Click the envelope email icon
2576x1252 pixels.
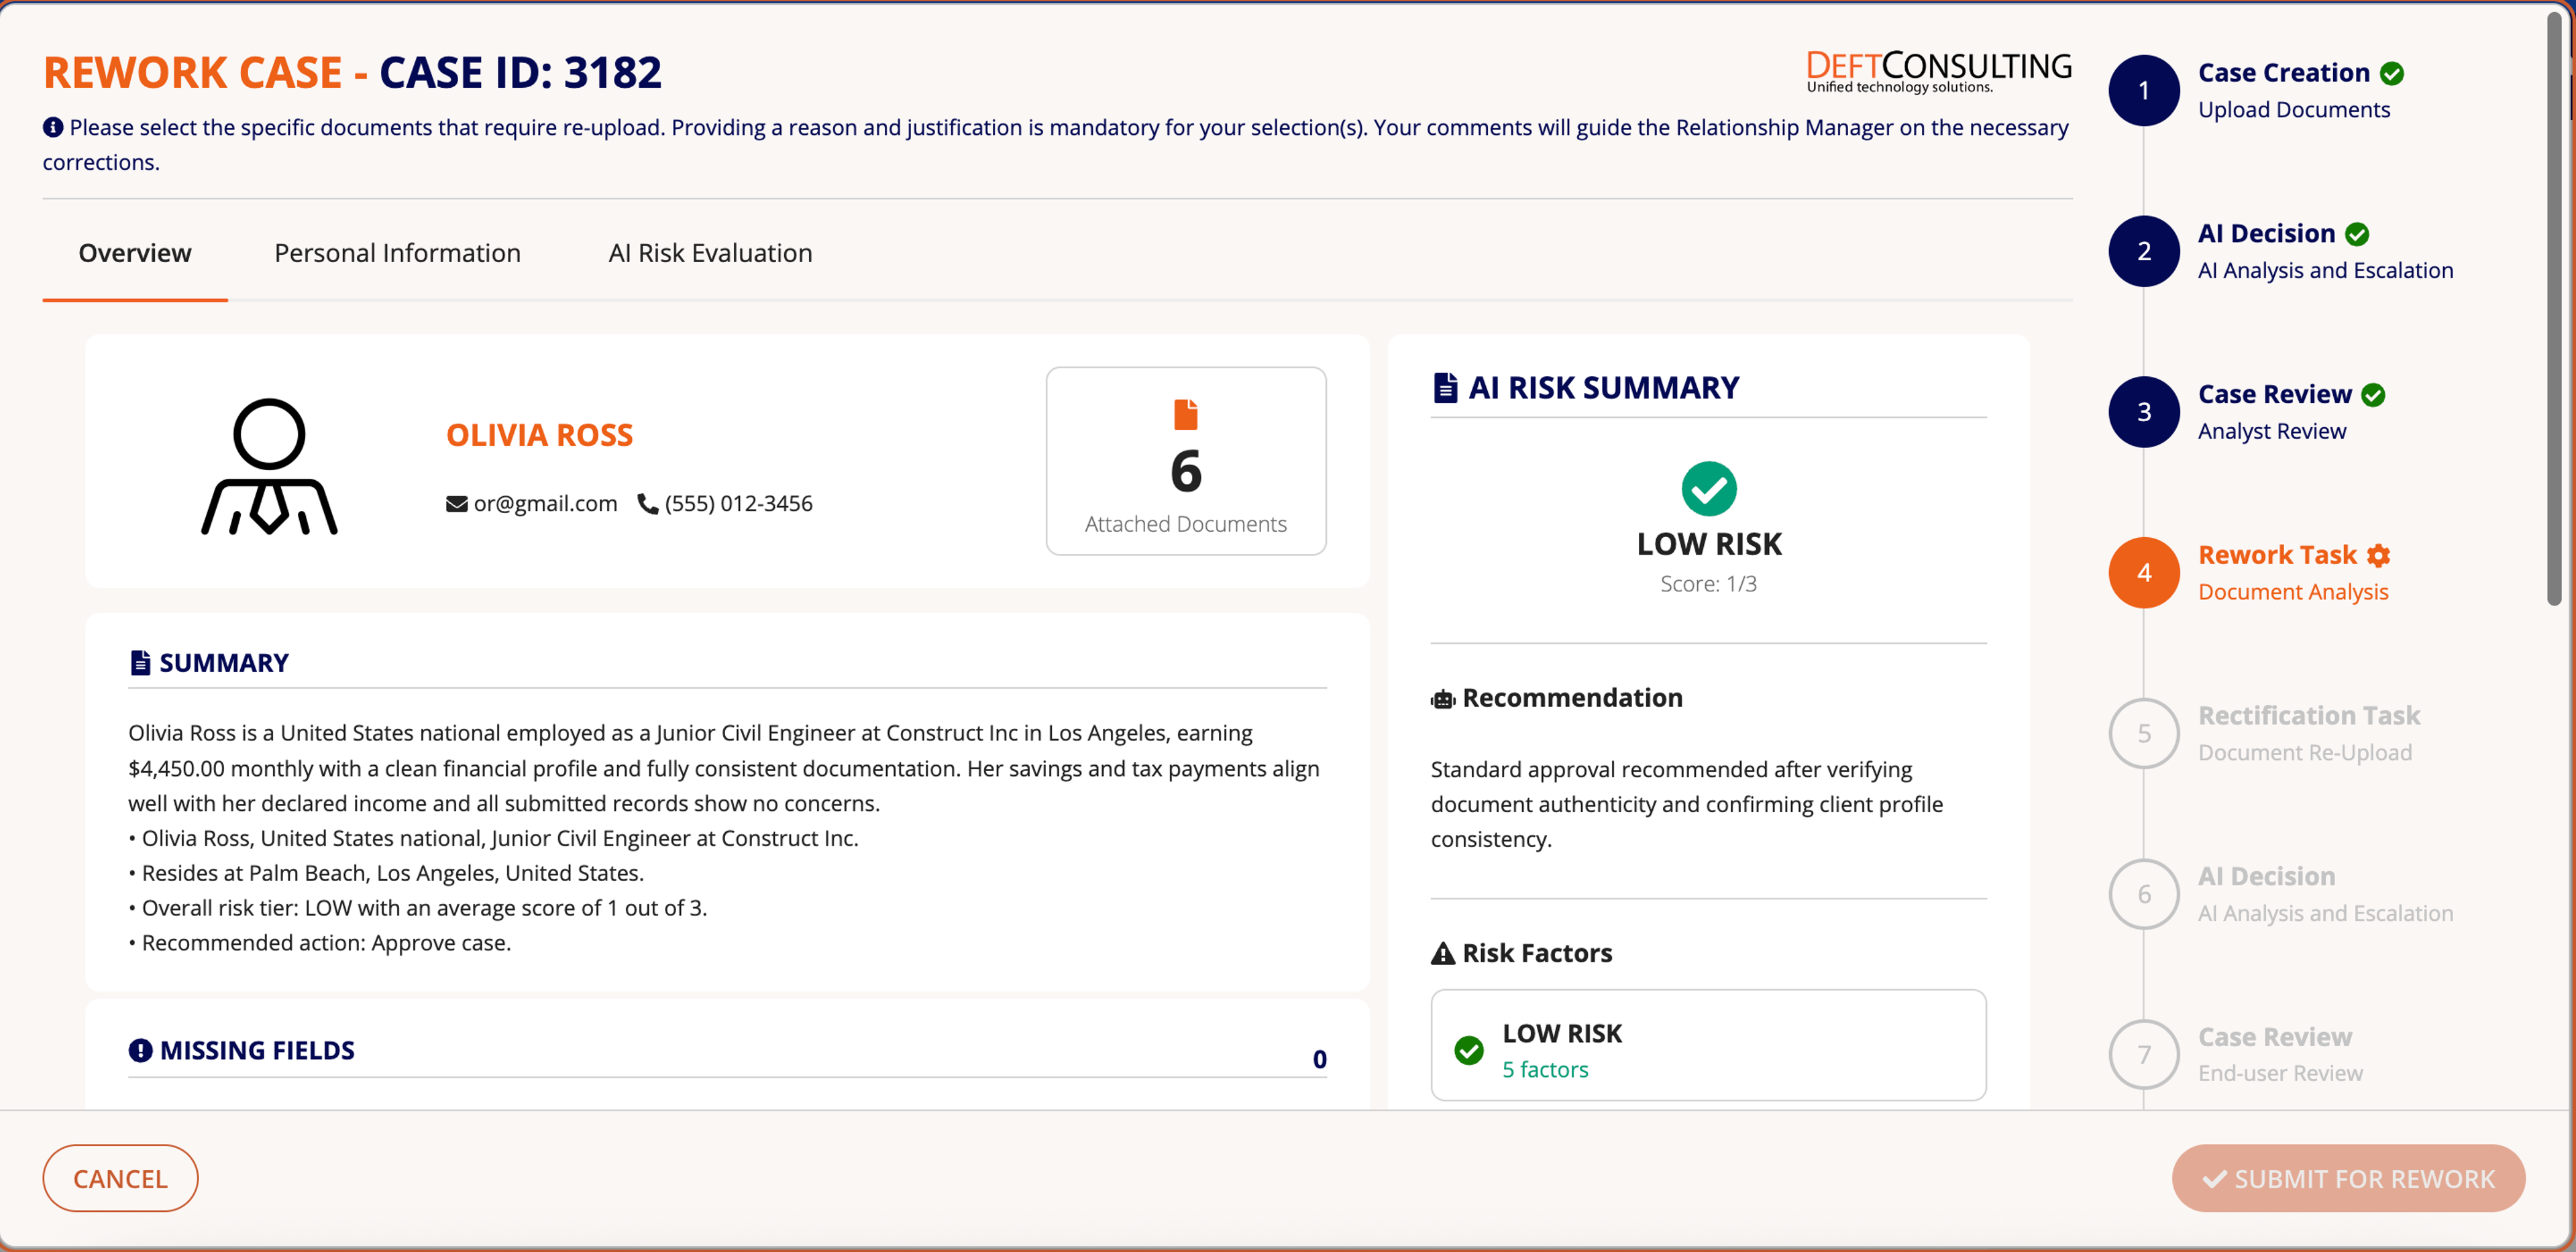coord(457,504)
